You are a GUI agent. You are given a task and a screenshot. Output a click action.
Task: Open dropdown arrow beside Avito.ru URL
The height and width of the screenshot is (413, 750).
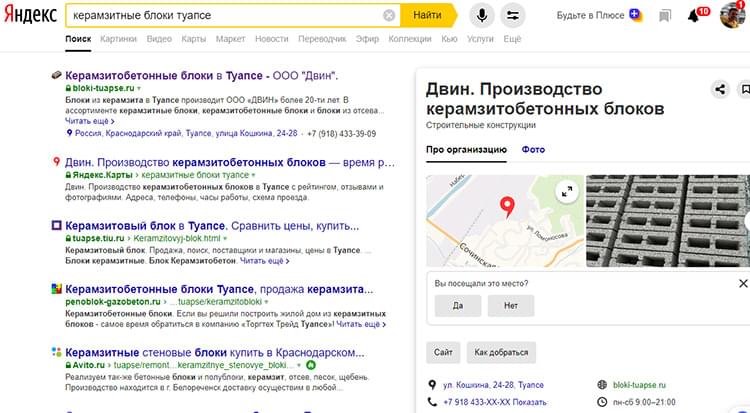(299, 365)
